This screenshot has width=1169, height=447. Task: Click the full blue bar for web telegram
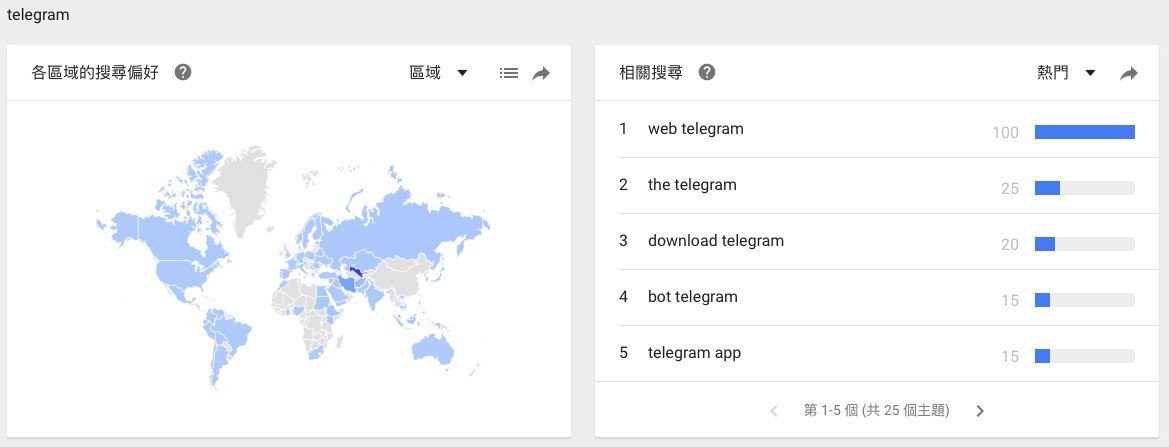click(x=1085, y=132)
